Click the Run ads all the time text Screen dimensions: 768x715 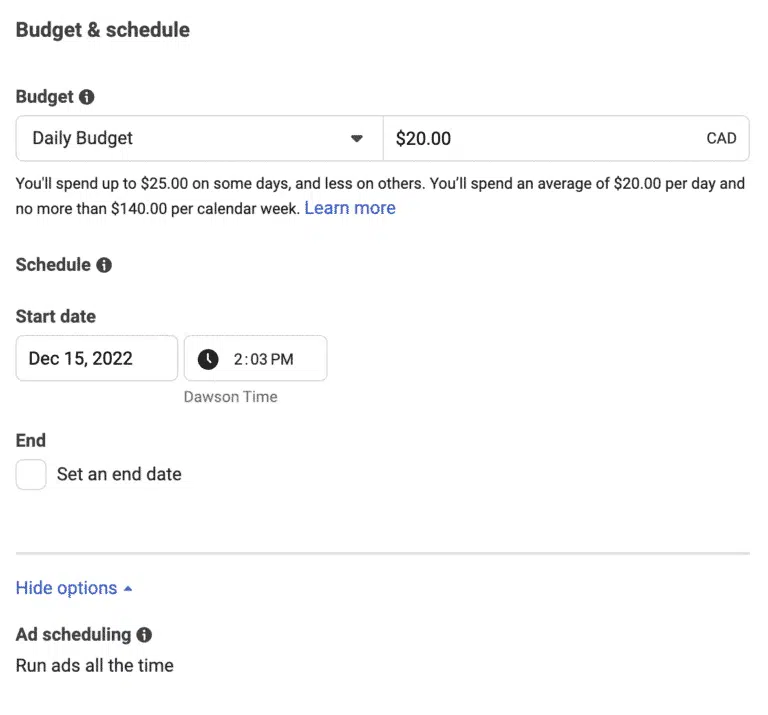coord(95,665)
